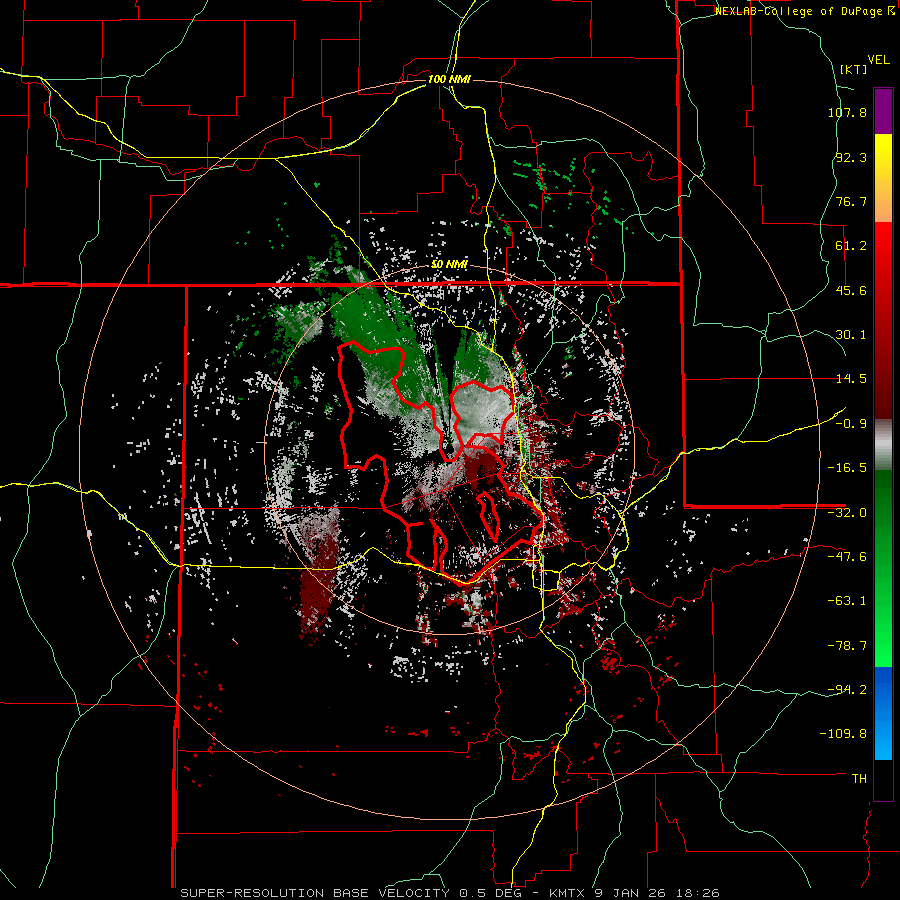Pick the gray near-zero segment of color bar
Viewport: 900px width, 900px height.
pos(883,445)
